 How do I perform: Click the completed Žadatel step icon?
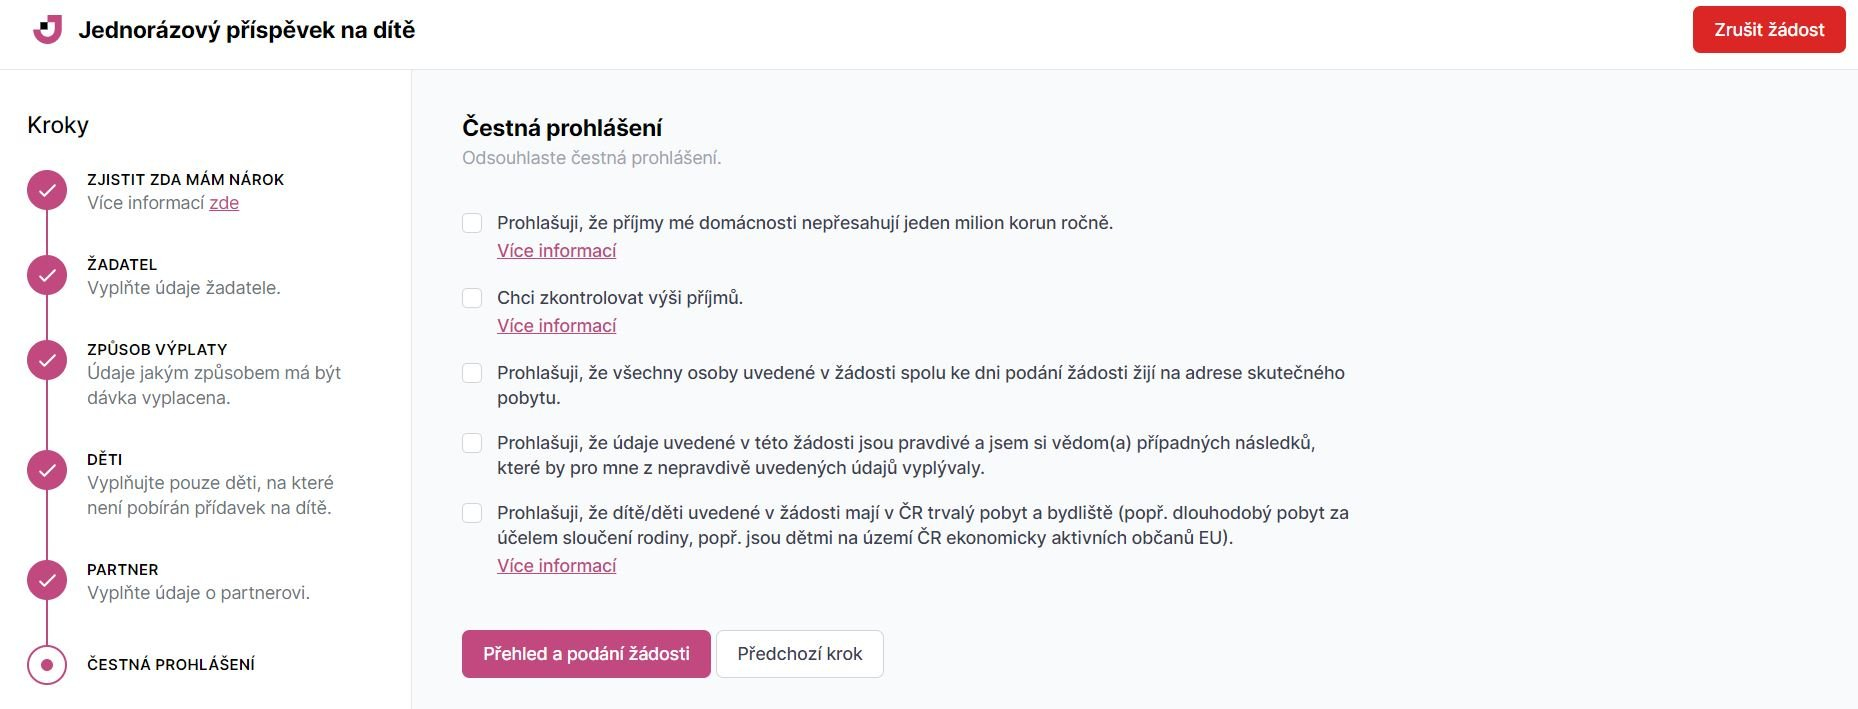pos(47,275)
